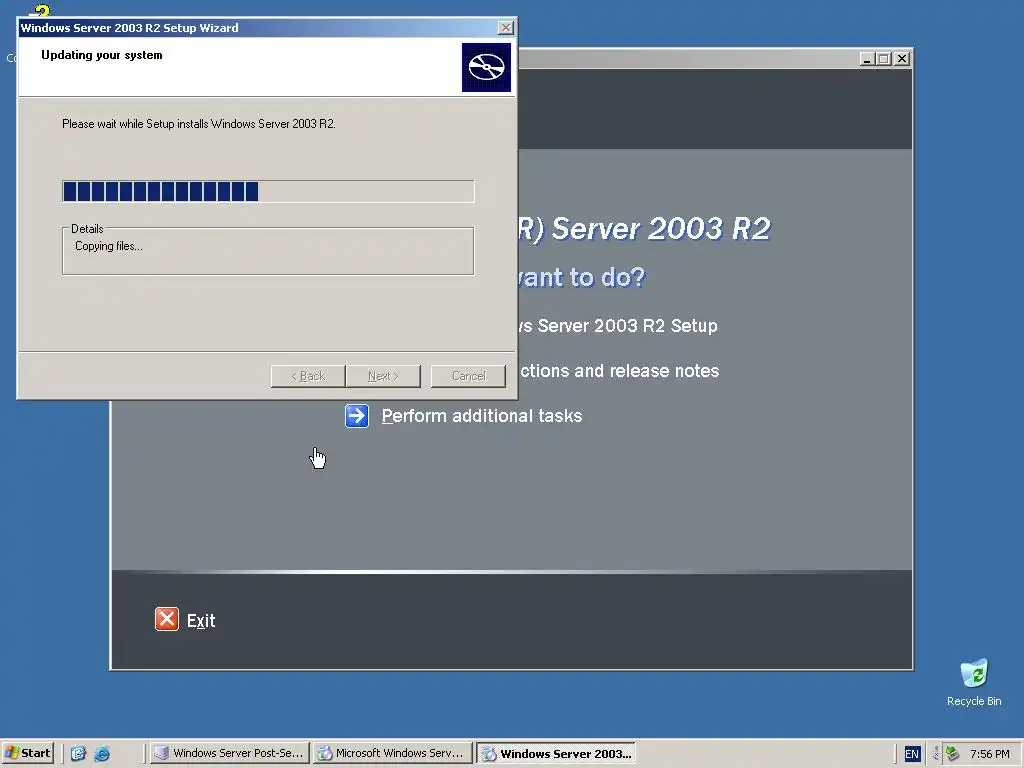The width and height of the screenshot is (1024, 768).
Task: Click the installation progress bar
Action: pyautogui.click(x=268, y=191)
